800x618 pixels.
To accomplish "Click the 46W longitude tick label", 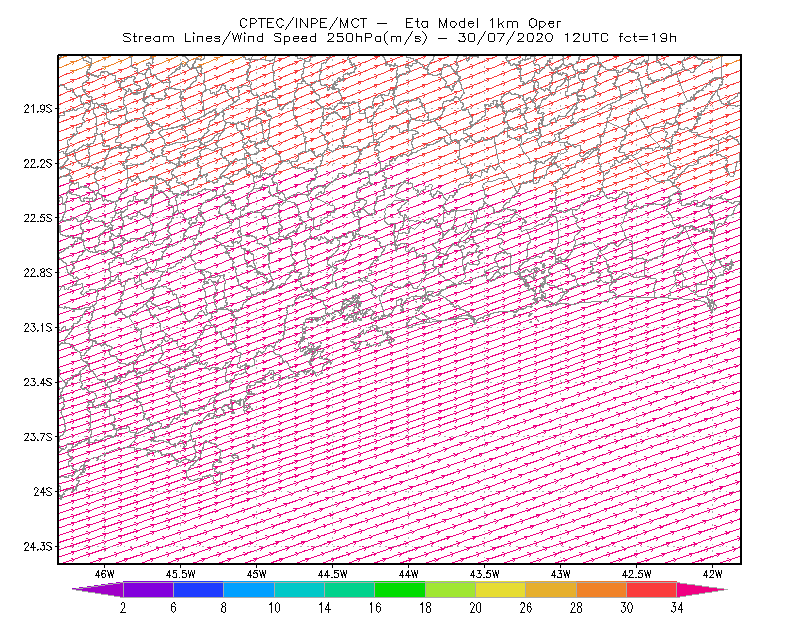I will pyautogui.click(x=105, y=574).
